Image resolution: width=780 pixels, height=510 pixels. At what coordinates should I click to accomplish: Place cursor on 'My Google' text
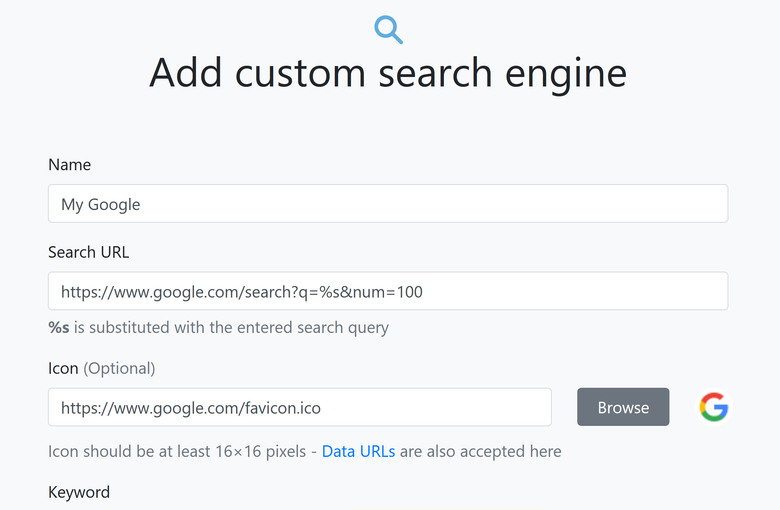point(101,204)
